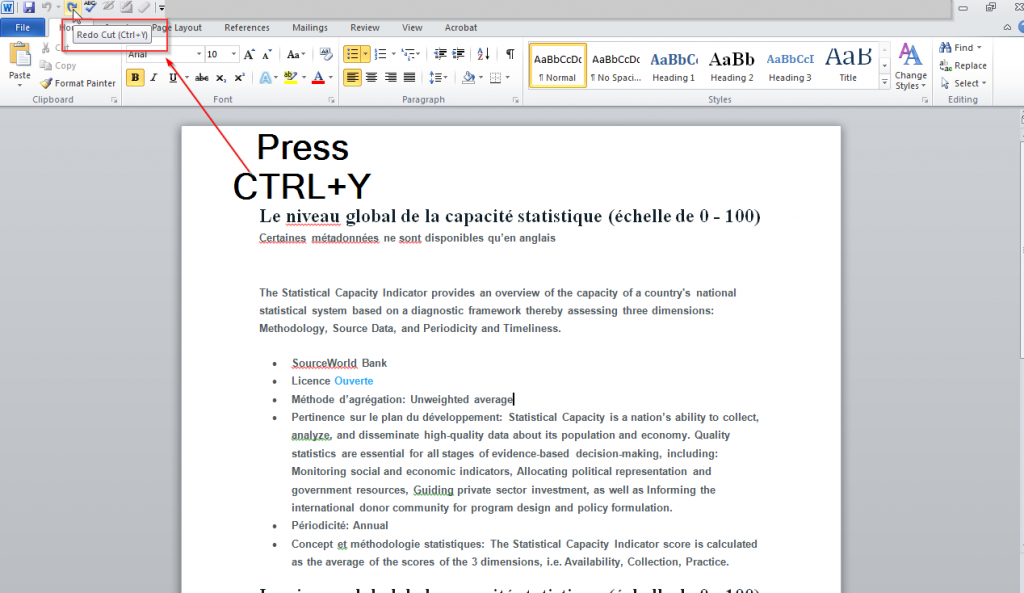The height and width of the screenshot is (593, 1024).
Task: Apply the Heading 1 style
Action: point(674,65)
